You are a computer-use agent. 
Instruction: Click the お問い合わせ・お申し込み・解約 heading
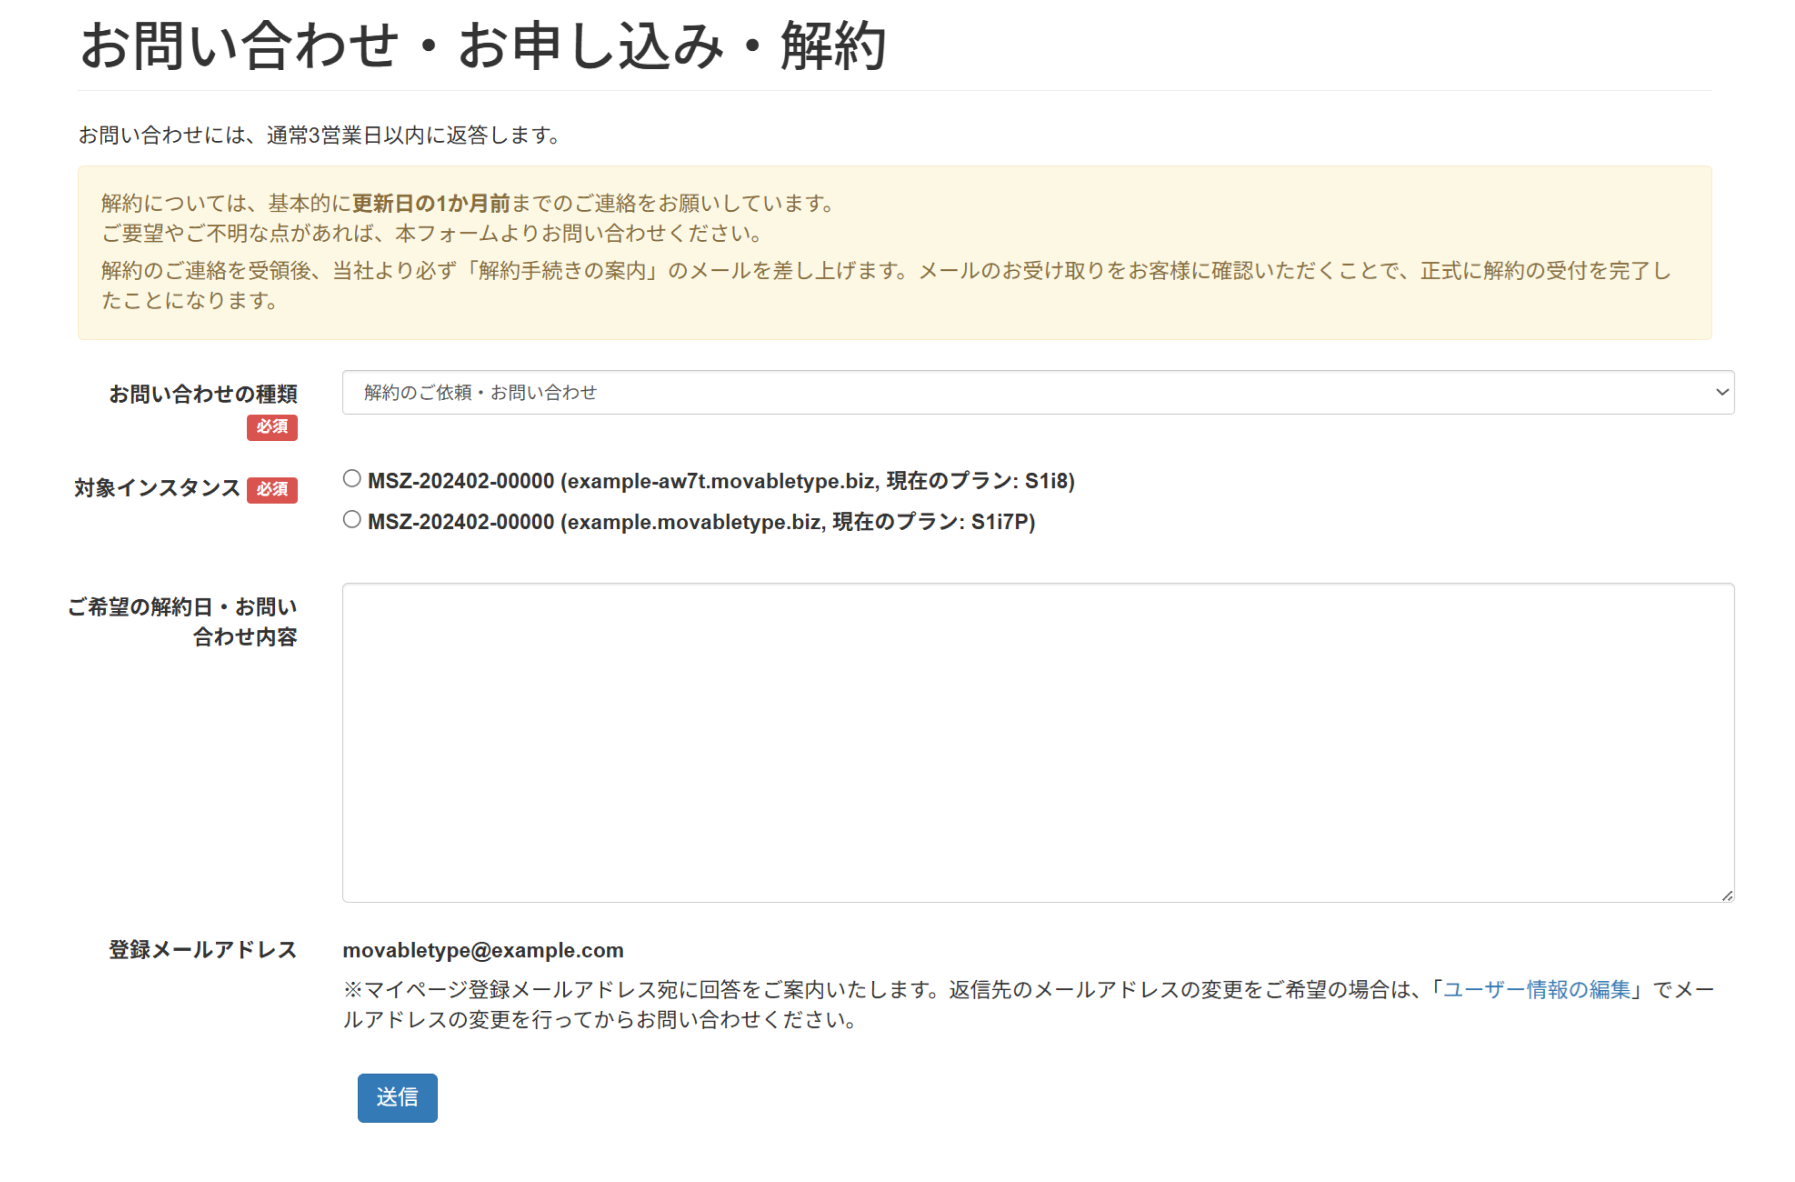pyautogui.click(x=483, y=46)
